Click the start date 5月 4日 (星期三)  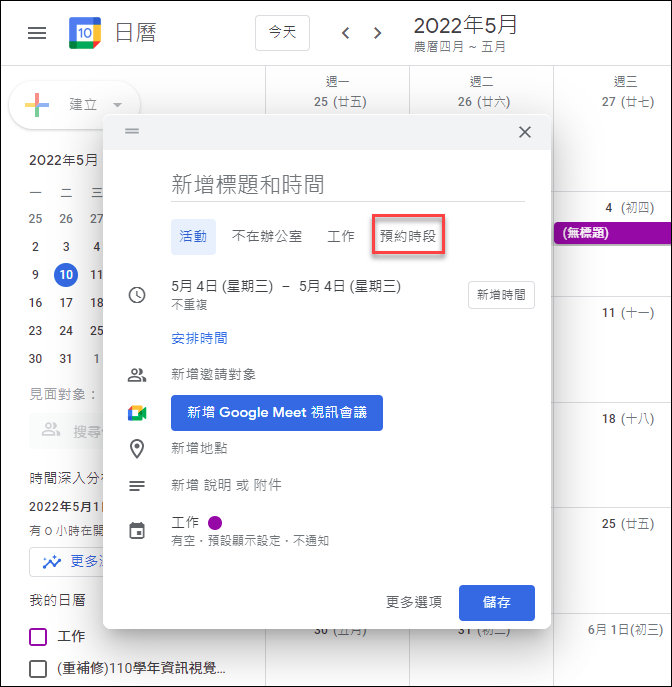pos(222,287)
